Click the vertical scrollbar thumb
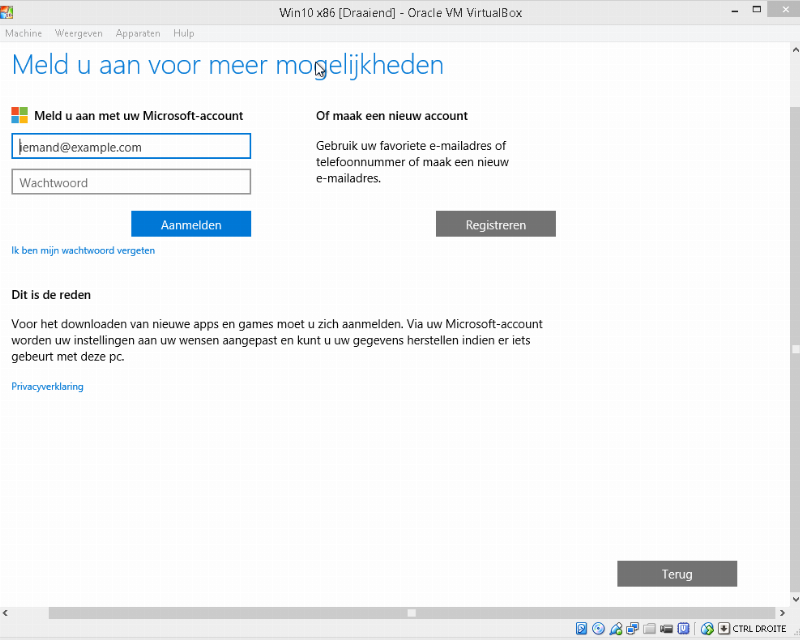Viewport: 800px width, 640px height. pyautogui.click(x=795, y=350)
